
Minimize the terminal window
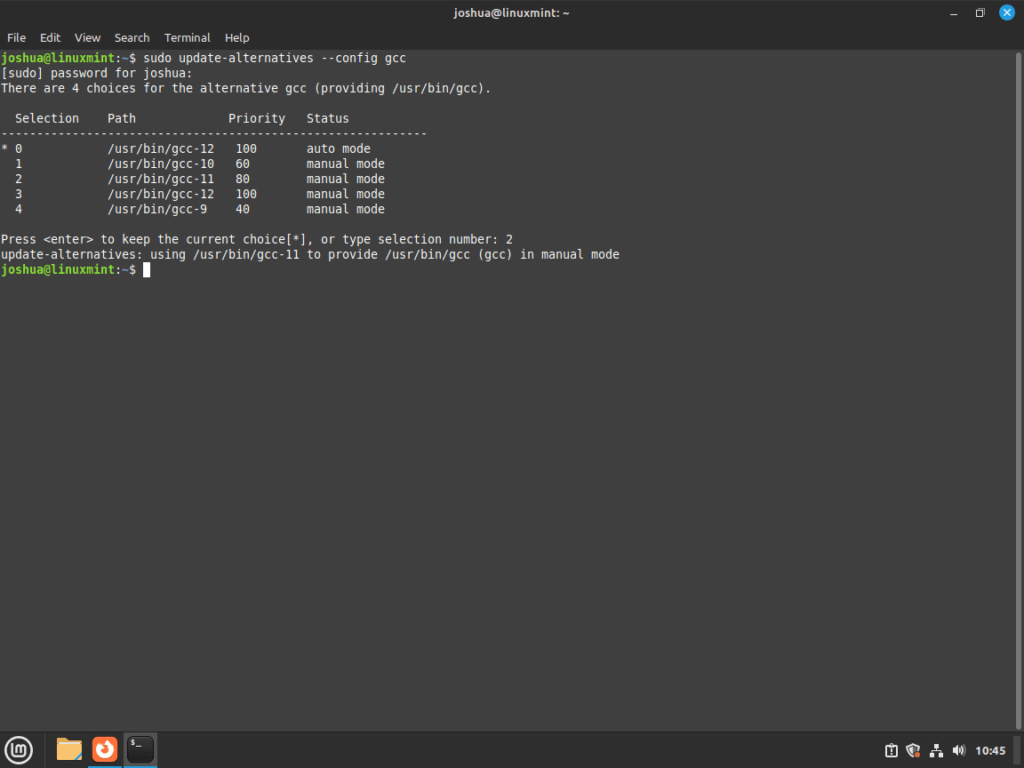953,13
